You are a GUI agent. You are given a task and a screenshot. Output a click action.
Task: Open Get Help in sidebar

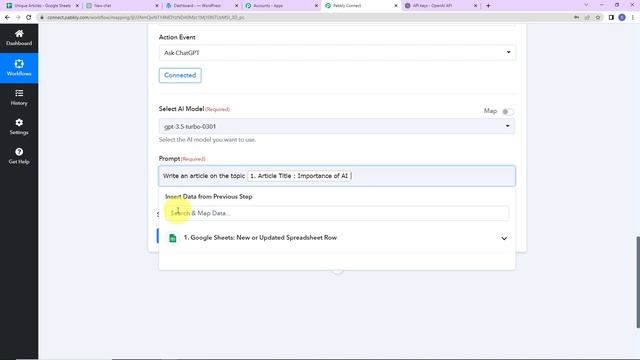point(19,156)
